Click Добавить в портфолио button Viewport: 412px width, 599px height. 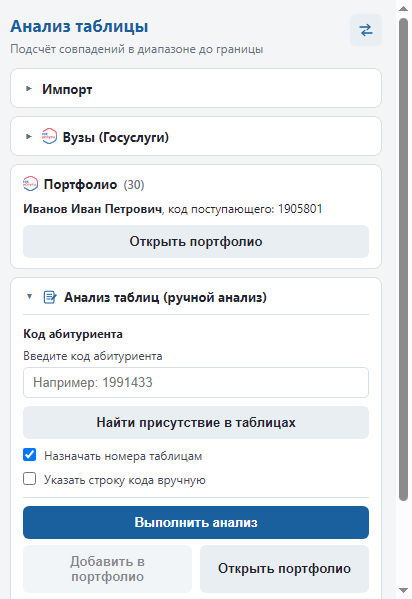[x=107, y=569]
